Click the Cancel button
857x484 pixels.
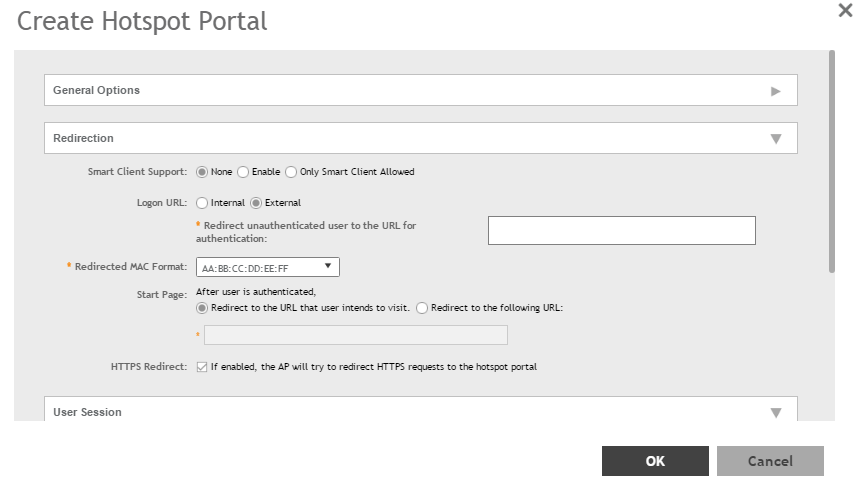point(770,461)
